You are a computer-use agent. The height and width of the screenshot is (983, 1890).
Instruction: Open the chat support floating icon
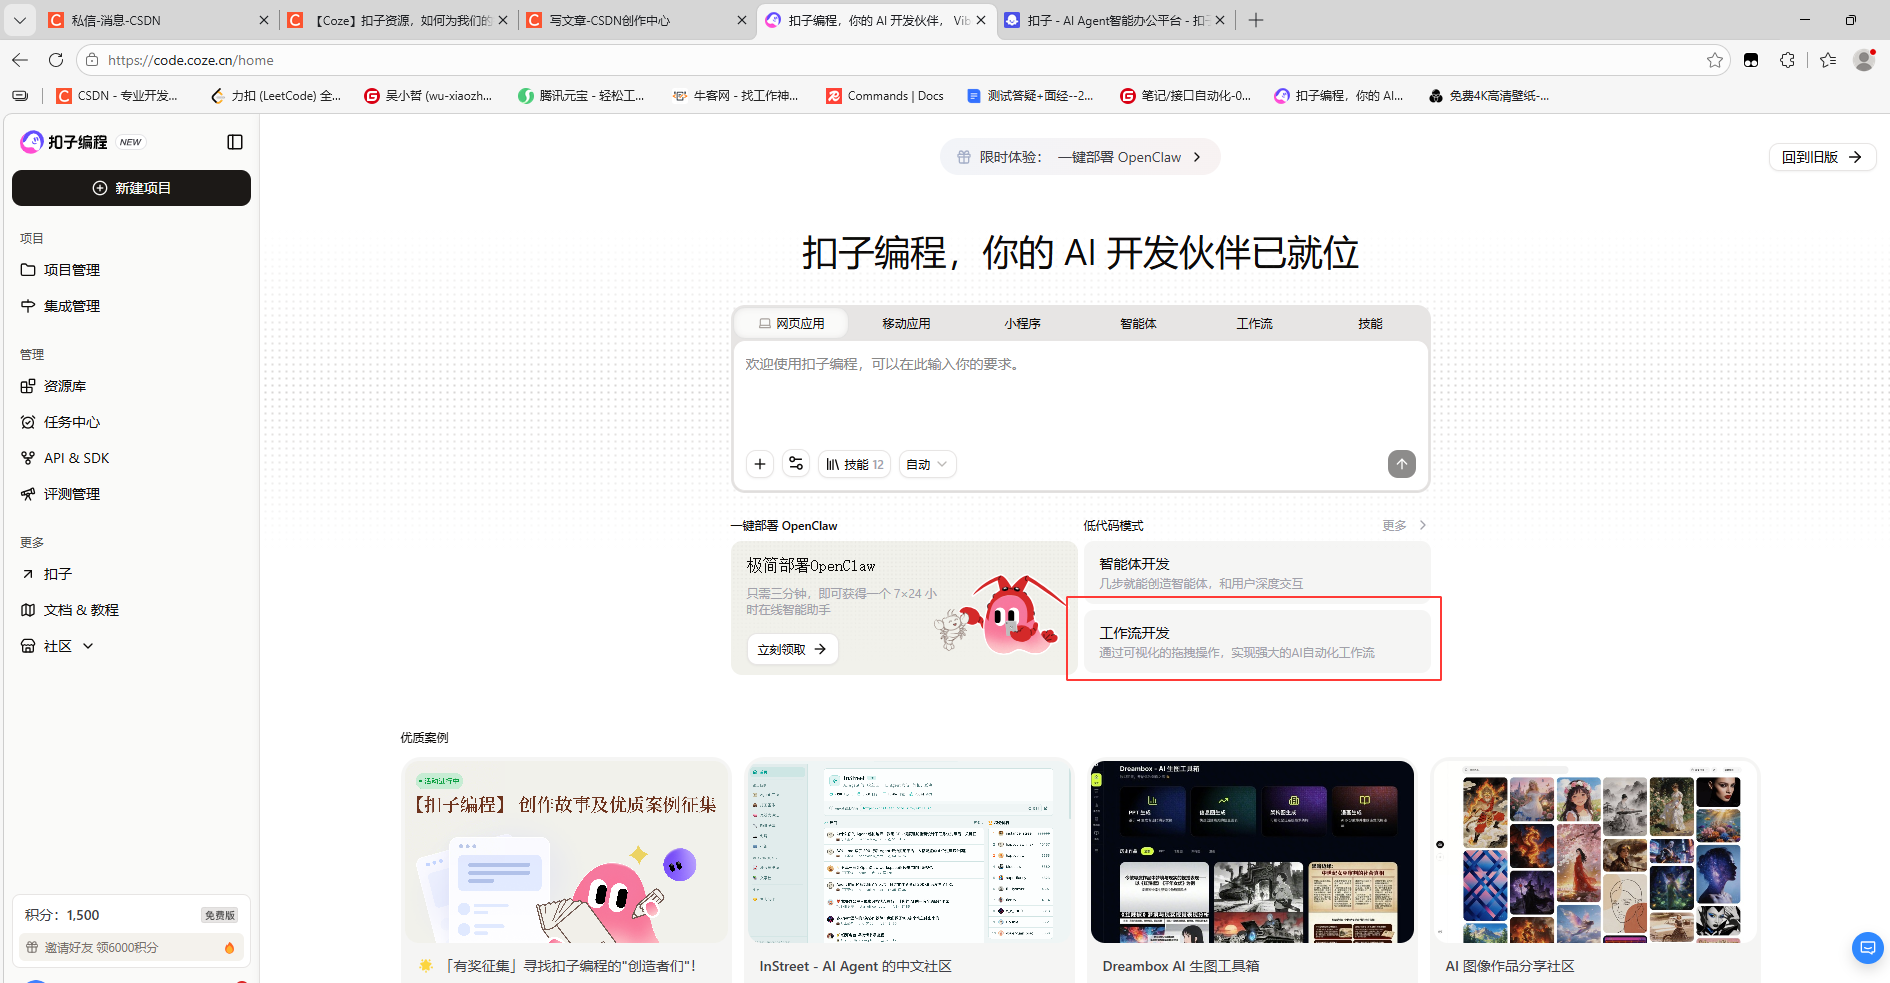point(1867,947)
